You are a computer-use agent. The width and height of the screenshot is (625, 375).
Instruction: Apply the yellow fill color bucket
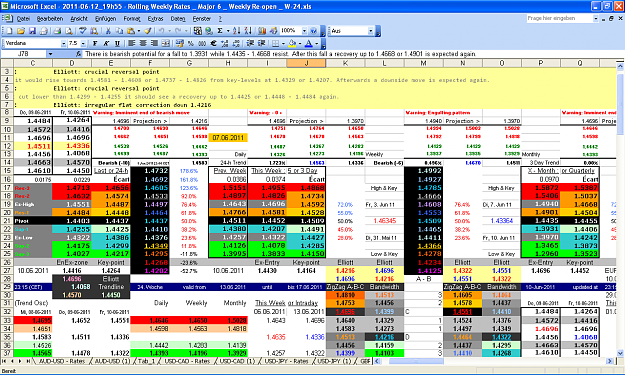click(x=292, y=43)
